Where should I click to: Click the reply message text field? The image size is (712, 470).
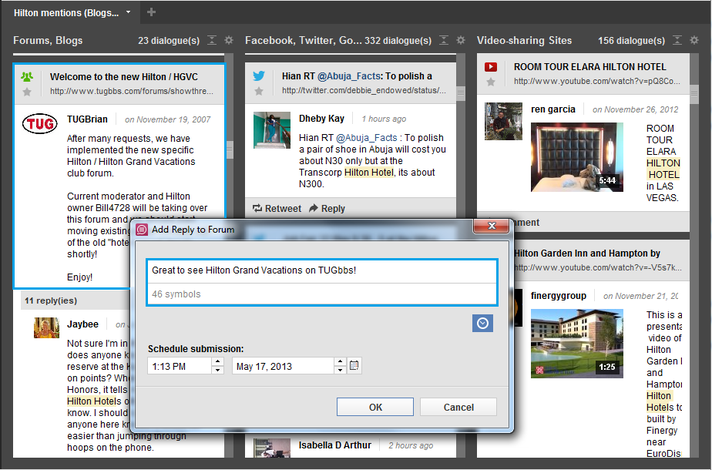pyautogui.click(x=322, y=270)
